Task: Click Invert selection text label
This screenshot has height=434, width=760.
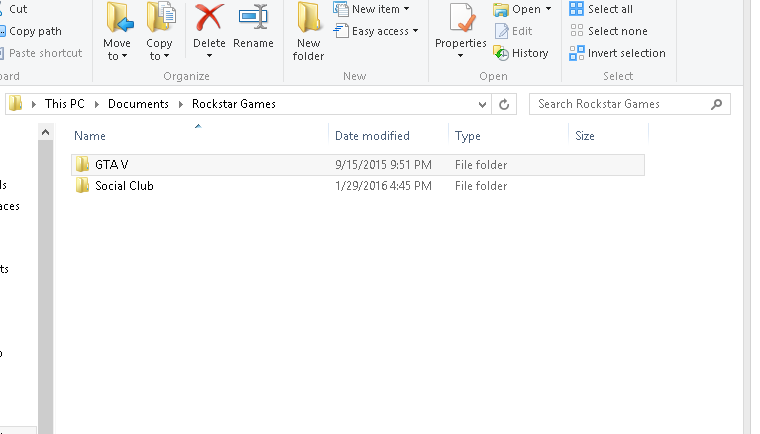Action: tap(627, 53)
